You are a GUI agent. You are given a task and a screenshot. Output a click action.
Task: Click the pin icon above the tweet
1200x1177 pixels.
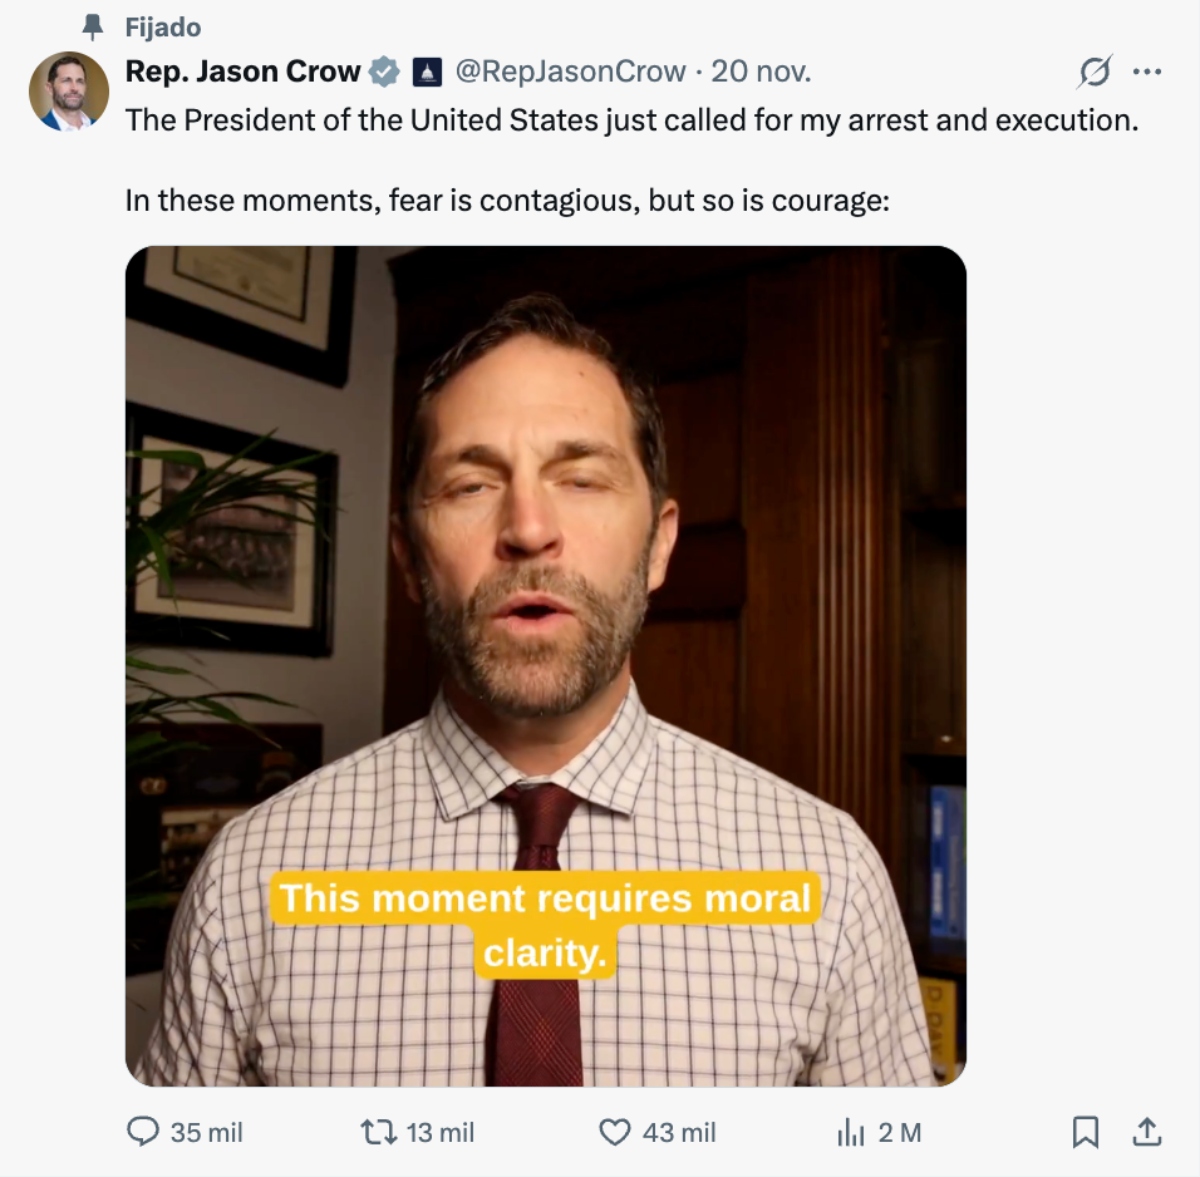(93, 27)
